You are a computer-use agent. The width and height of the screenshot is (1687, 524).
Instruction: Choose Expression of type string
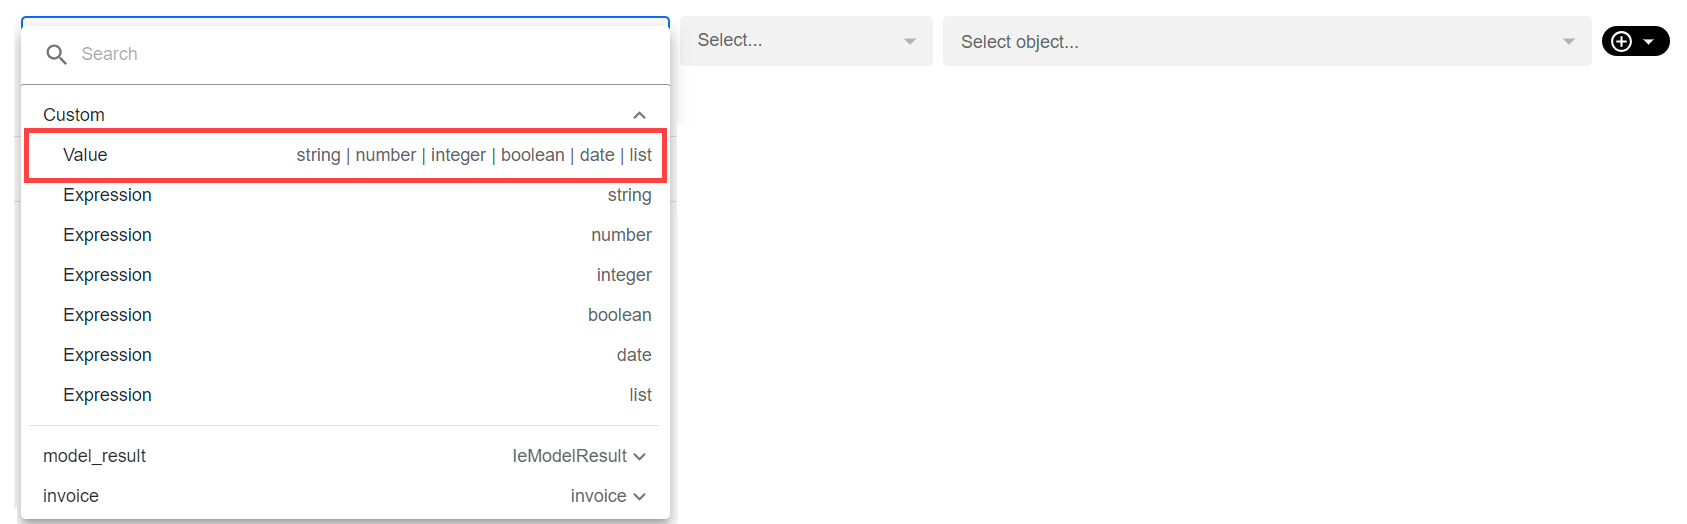345,195
